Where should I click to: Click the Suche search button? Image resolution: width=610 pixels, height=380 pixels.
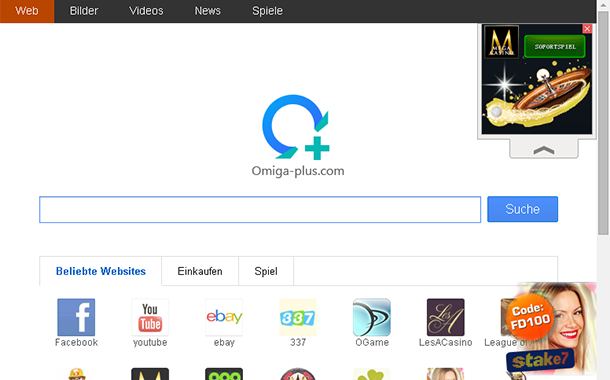coord(522,209)
